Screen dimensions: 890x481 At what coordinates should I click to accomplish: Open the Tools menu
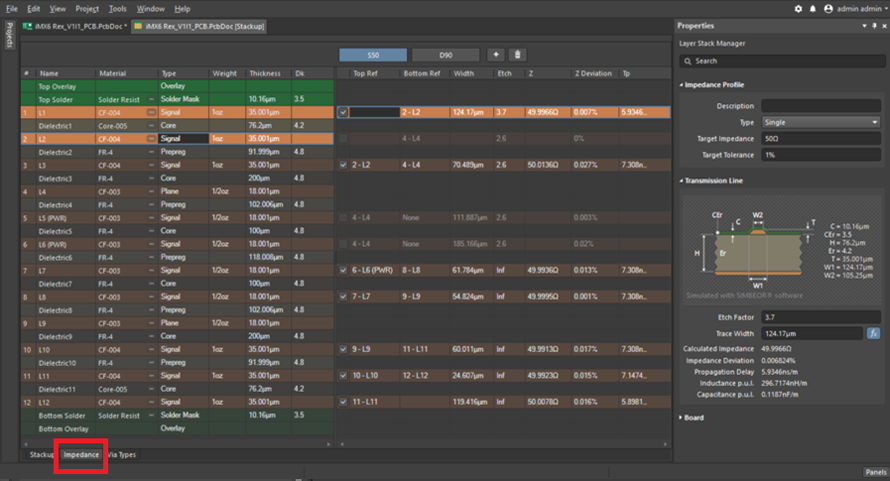[118, 8]
